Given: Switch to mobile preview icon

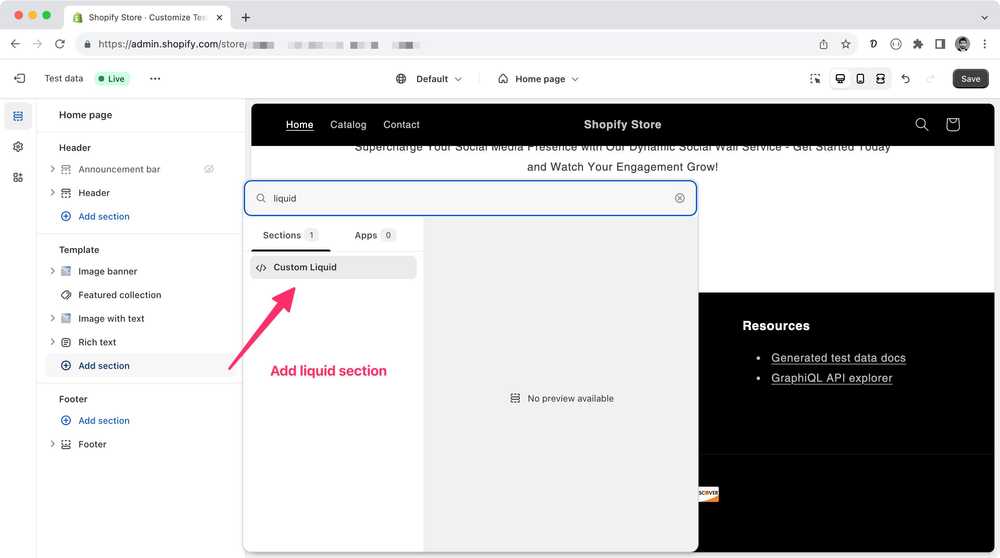Looking at the screenshot, I should coord(860,79).
